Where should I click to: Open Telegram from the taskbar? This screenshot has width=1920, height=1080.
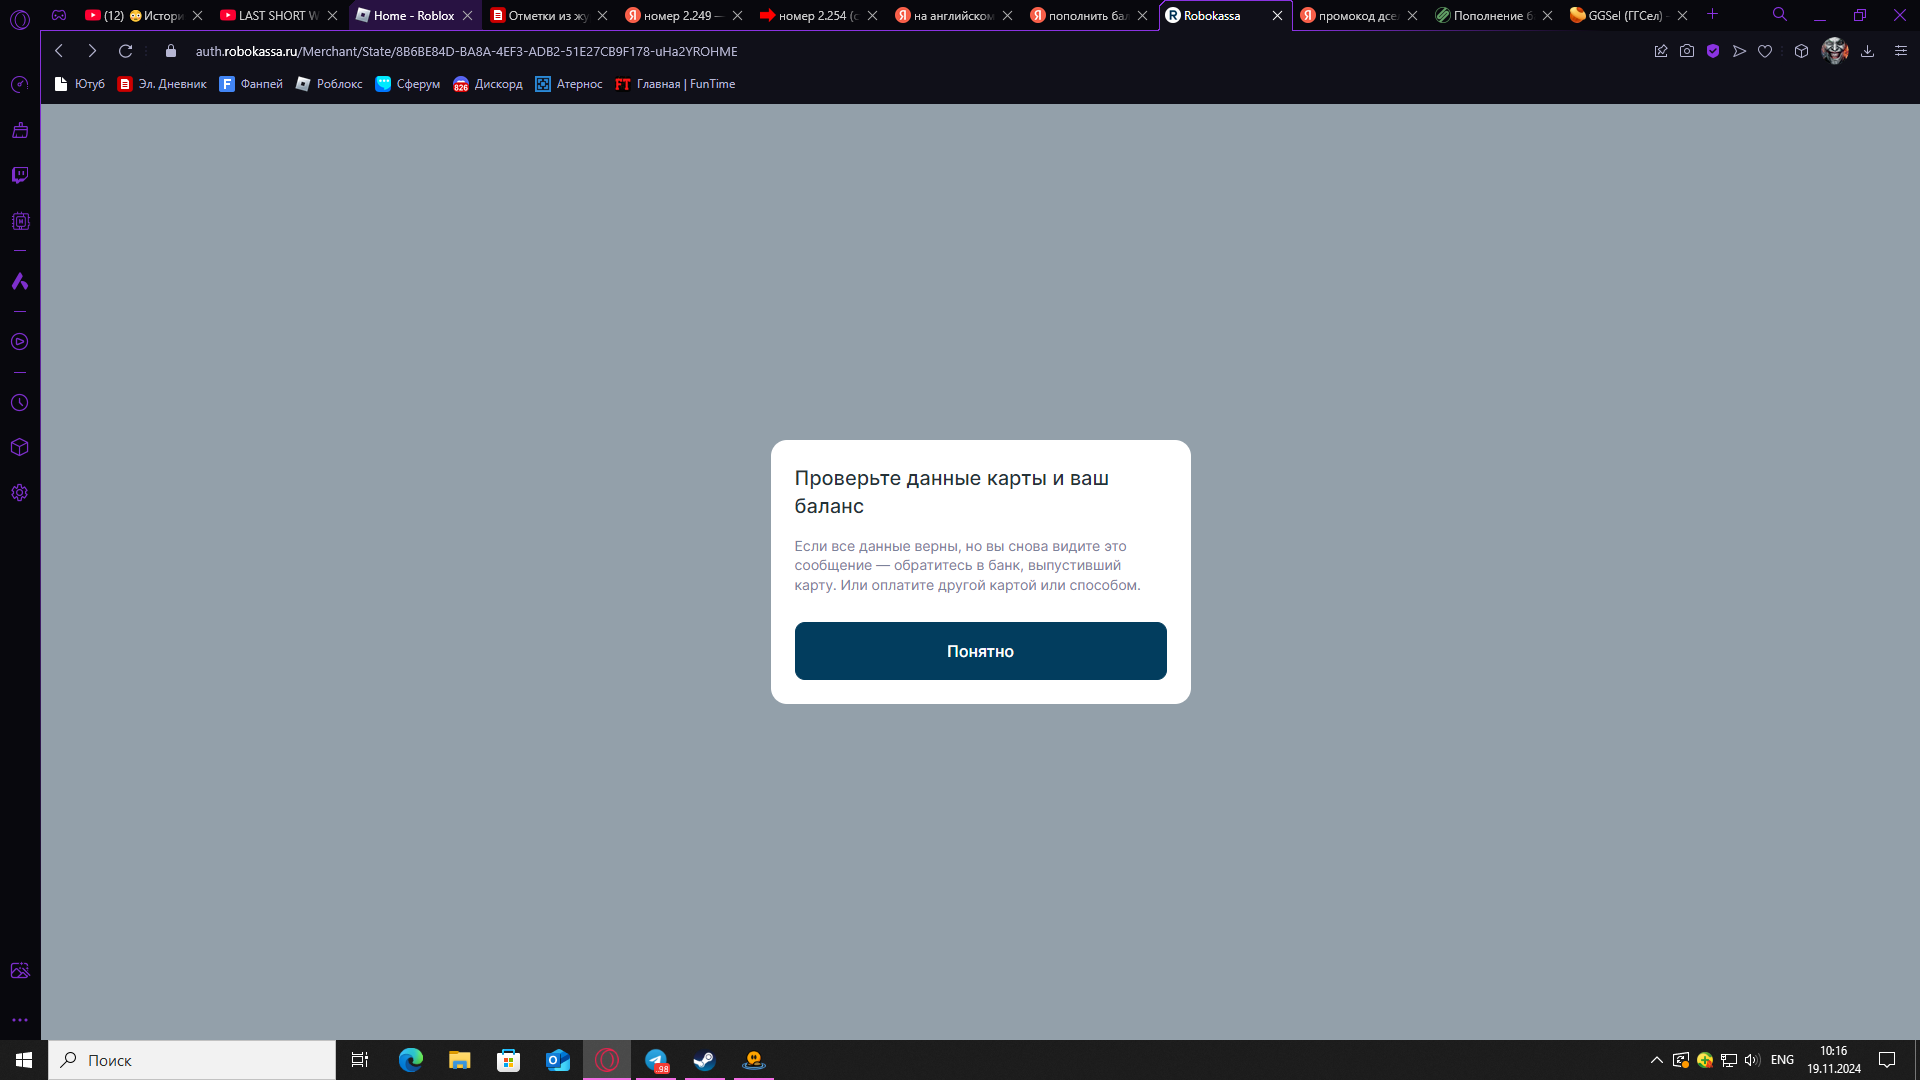click(x=656, y=1060)
